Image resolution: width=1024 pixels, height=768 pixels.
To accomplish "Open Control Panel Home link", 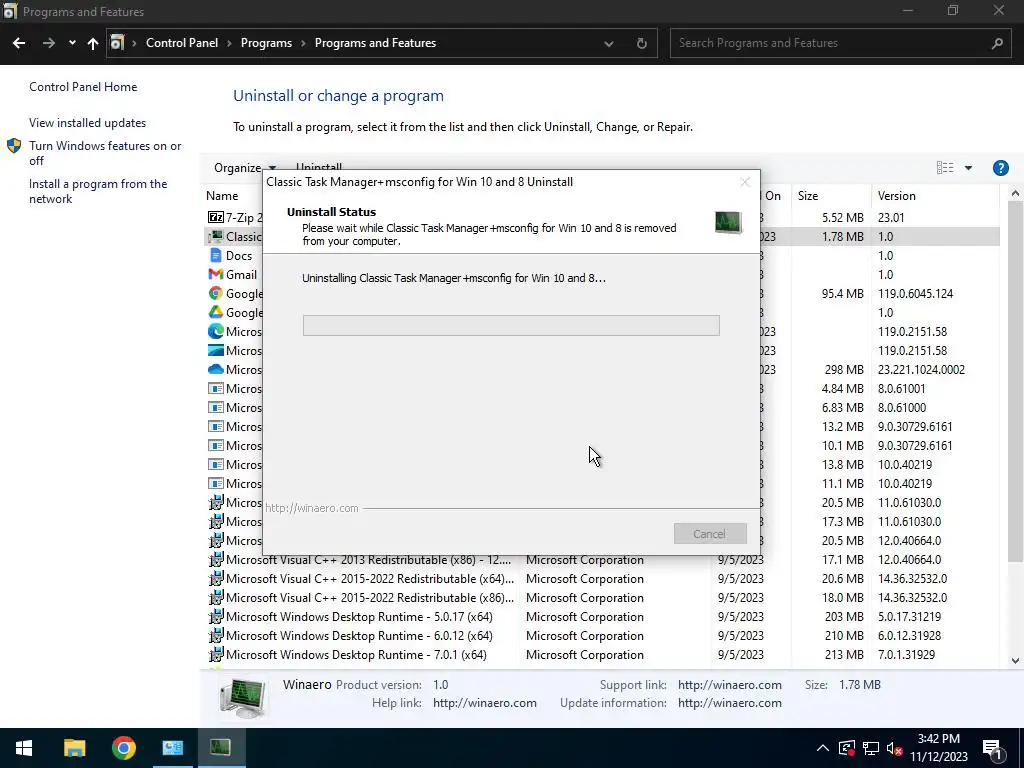I will (x=83, y=87).
